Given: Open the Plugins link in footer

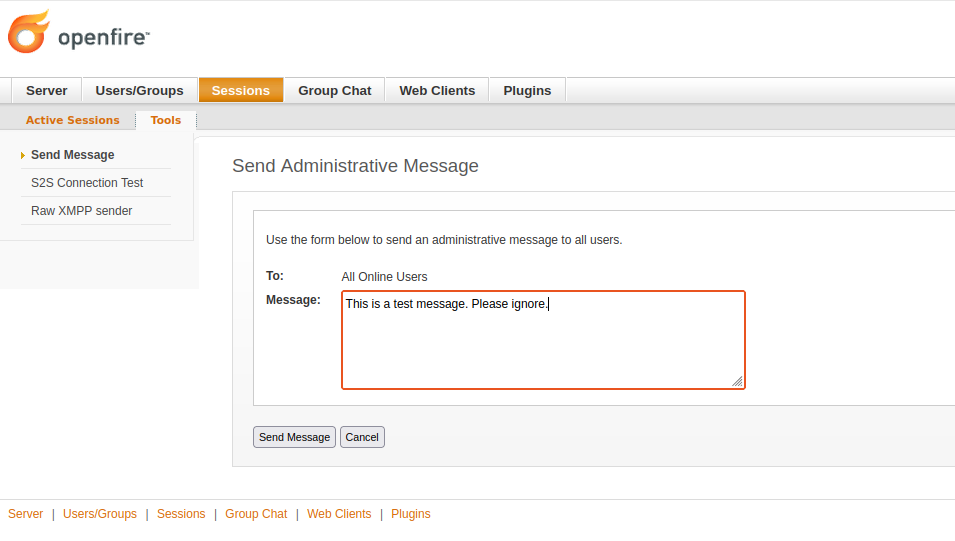Looking at the screenshot, I should click(411, 514).
